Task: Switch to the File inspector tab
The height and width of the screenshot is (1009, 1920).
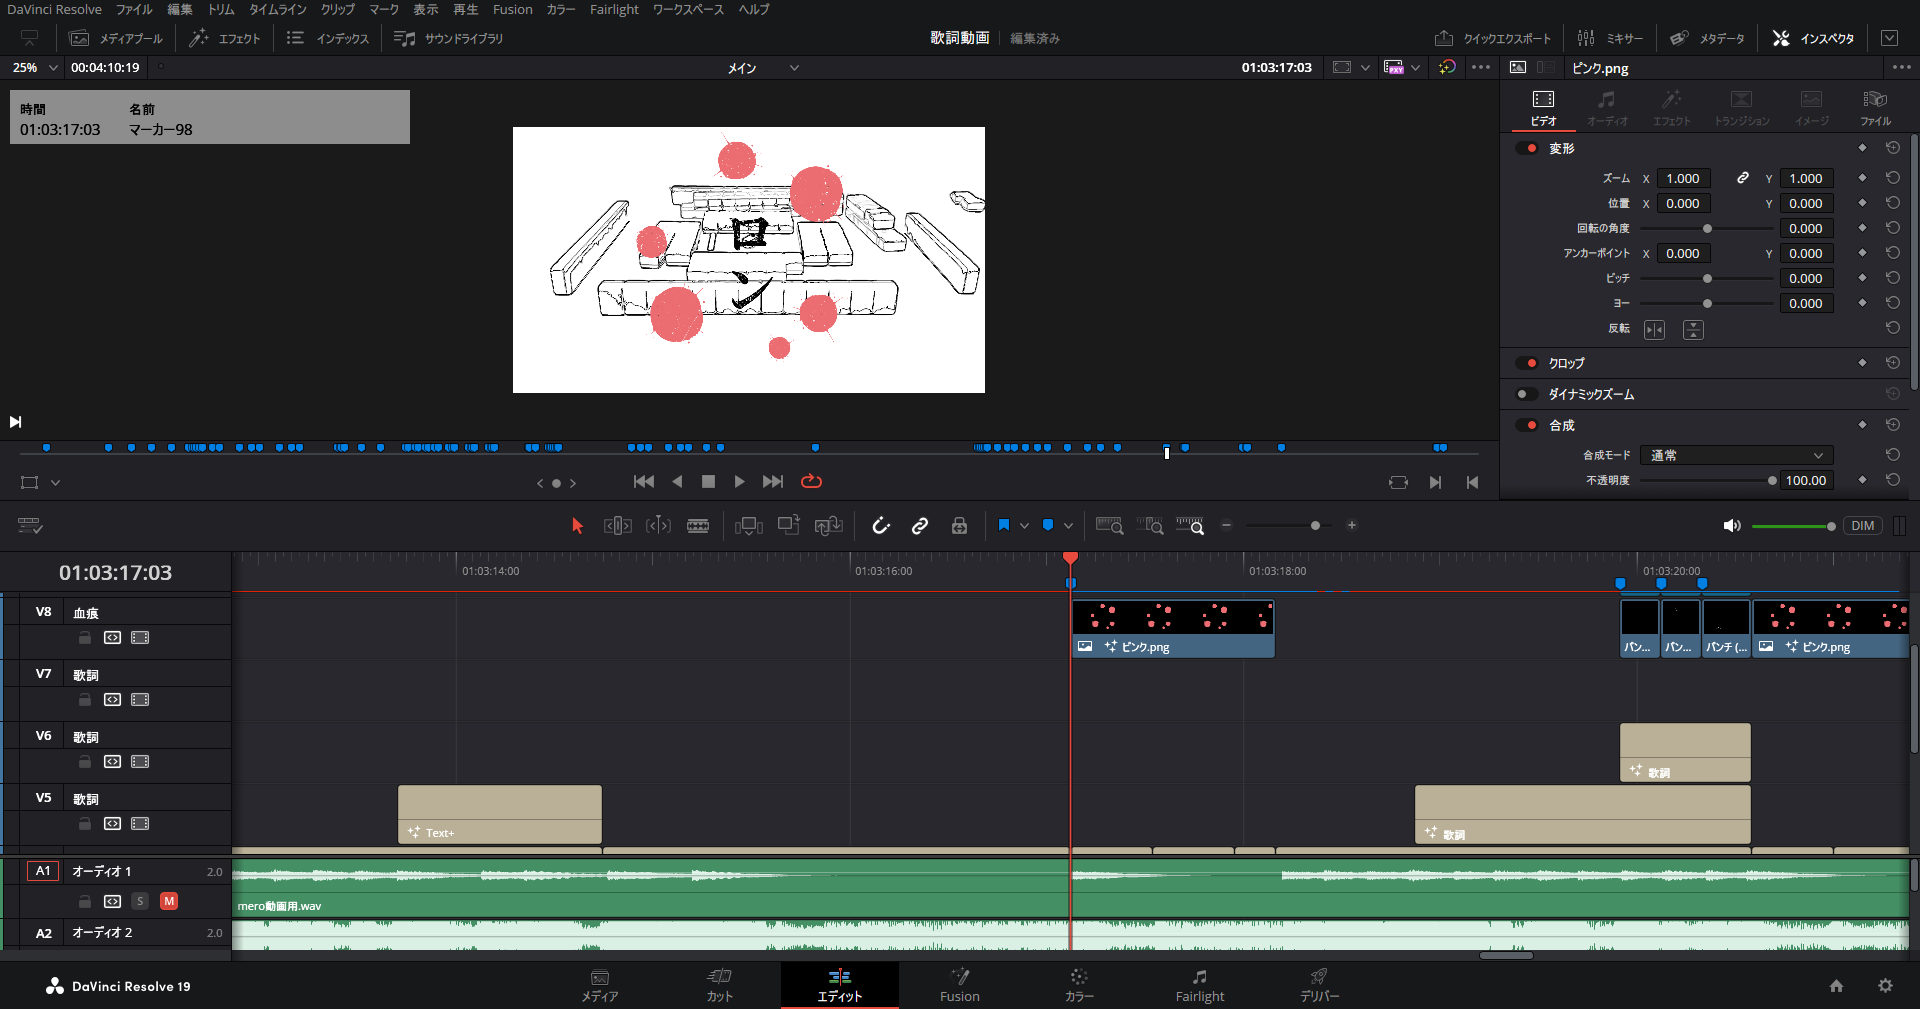Action: [x=1875, y=107]
